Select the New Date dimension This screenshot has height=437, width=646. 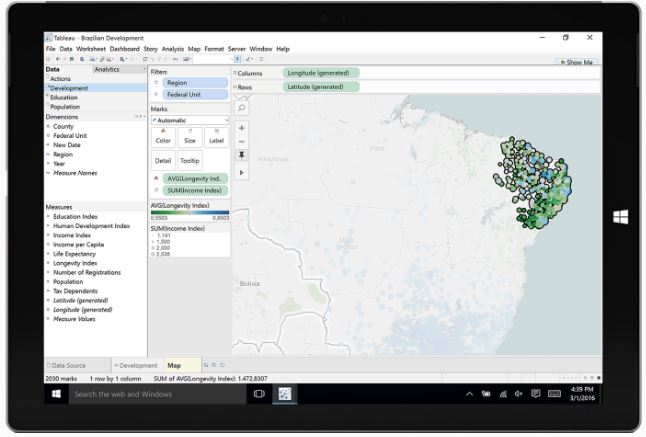click(x=66, y=145)
